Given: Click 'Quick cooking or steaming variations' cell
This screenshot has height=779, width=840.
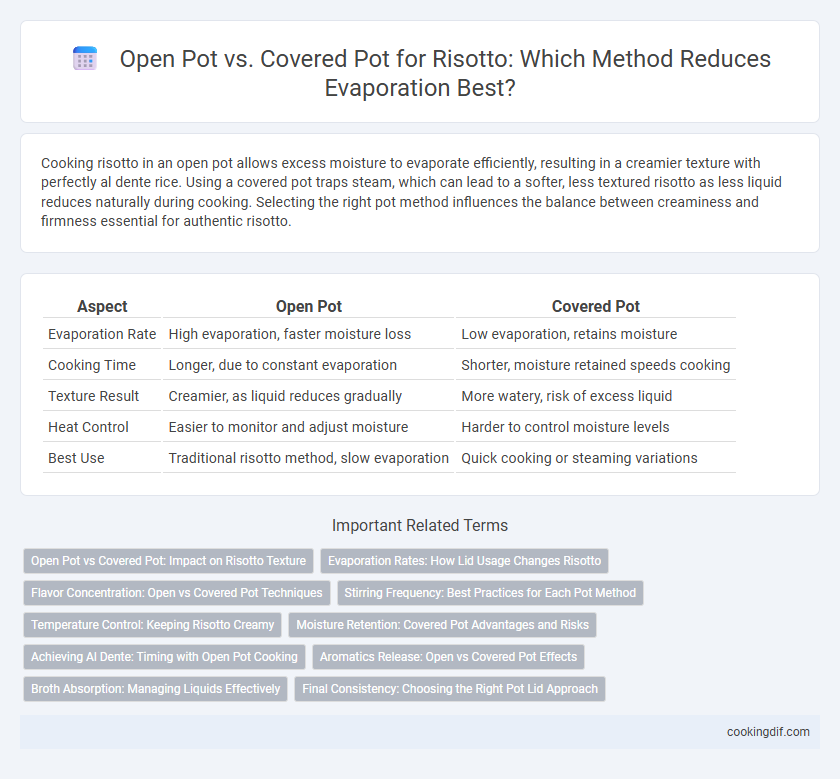Looking at the screenshot, I should (x=596, y=458).
